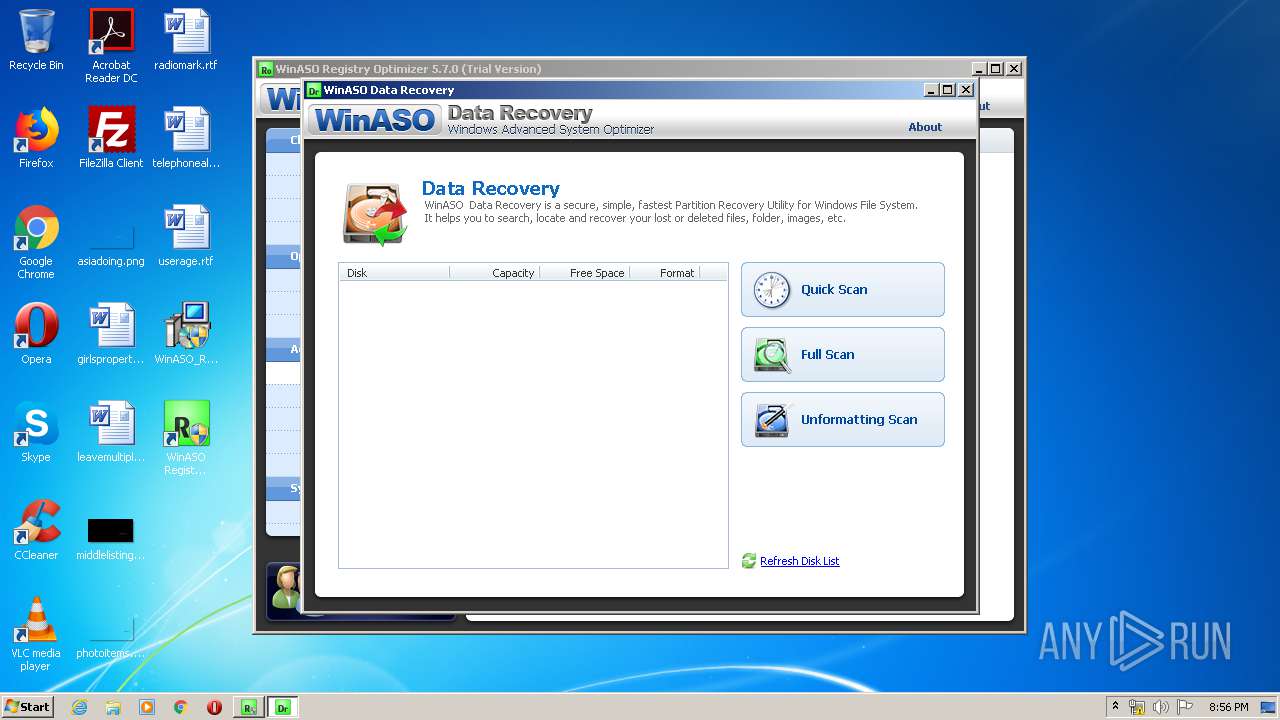1280x720 pixels.
Task: Select the WinASO_R... installer icon on desktop
Action: point(186,334)
